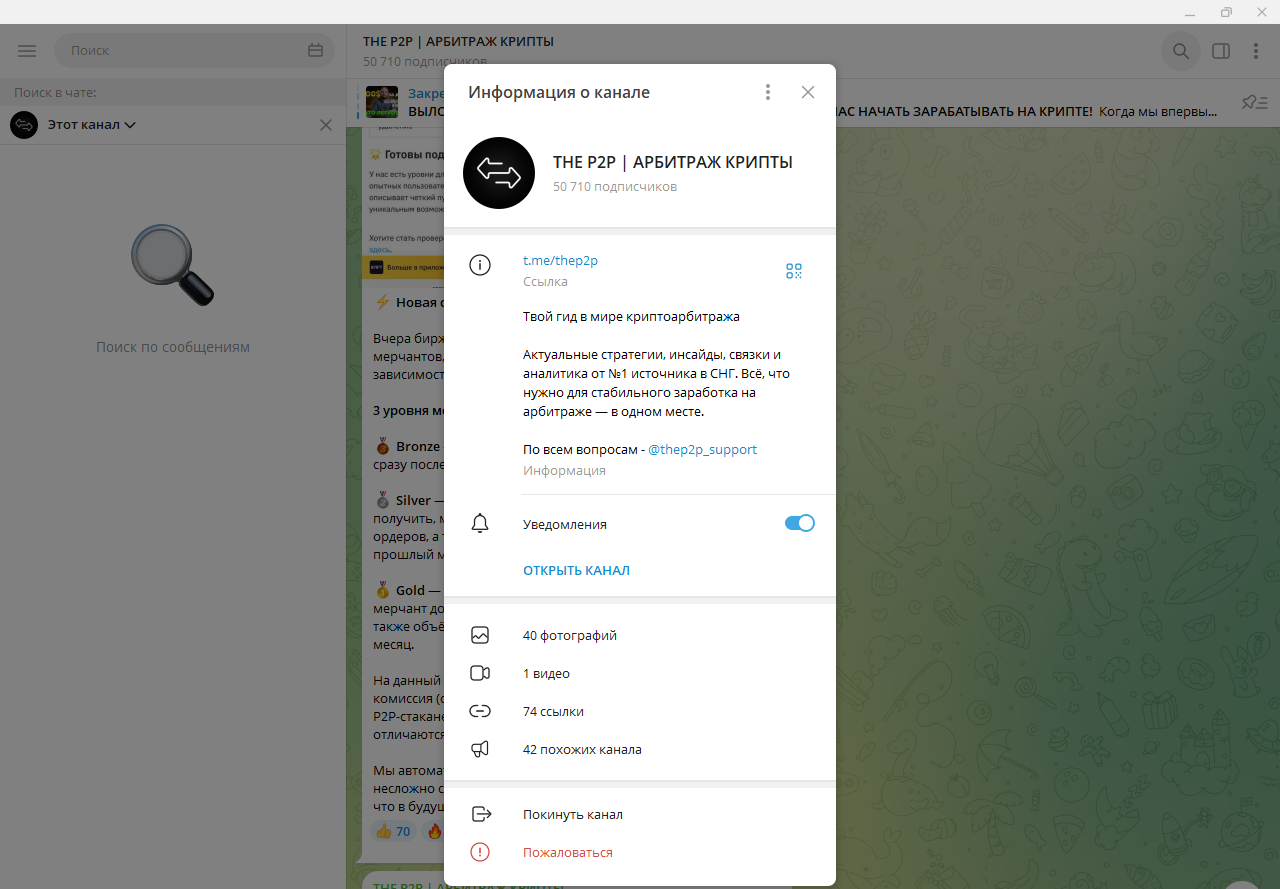This screenshot has width=1280, height=889.
Task: Click the pinned messages list icon
Action: 1254,102
